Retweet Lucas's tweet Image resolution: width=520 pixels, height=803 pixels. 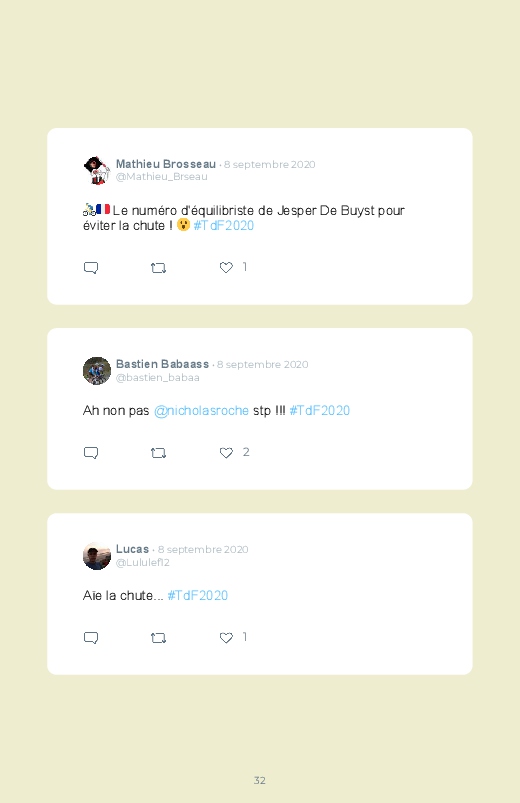[158, 638]
